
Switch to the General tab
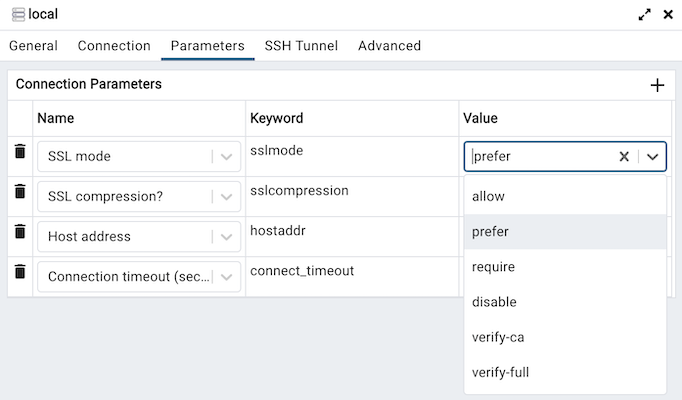tap(33, 46)
